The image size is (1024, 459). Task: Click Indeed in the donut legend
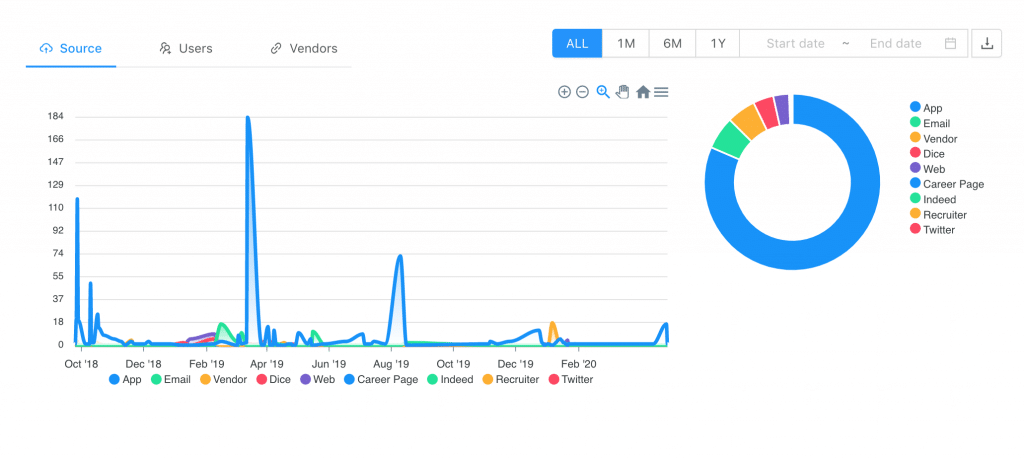click(x=933, y=199)
